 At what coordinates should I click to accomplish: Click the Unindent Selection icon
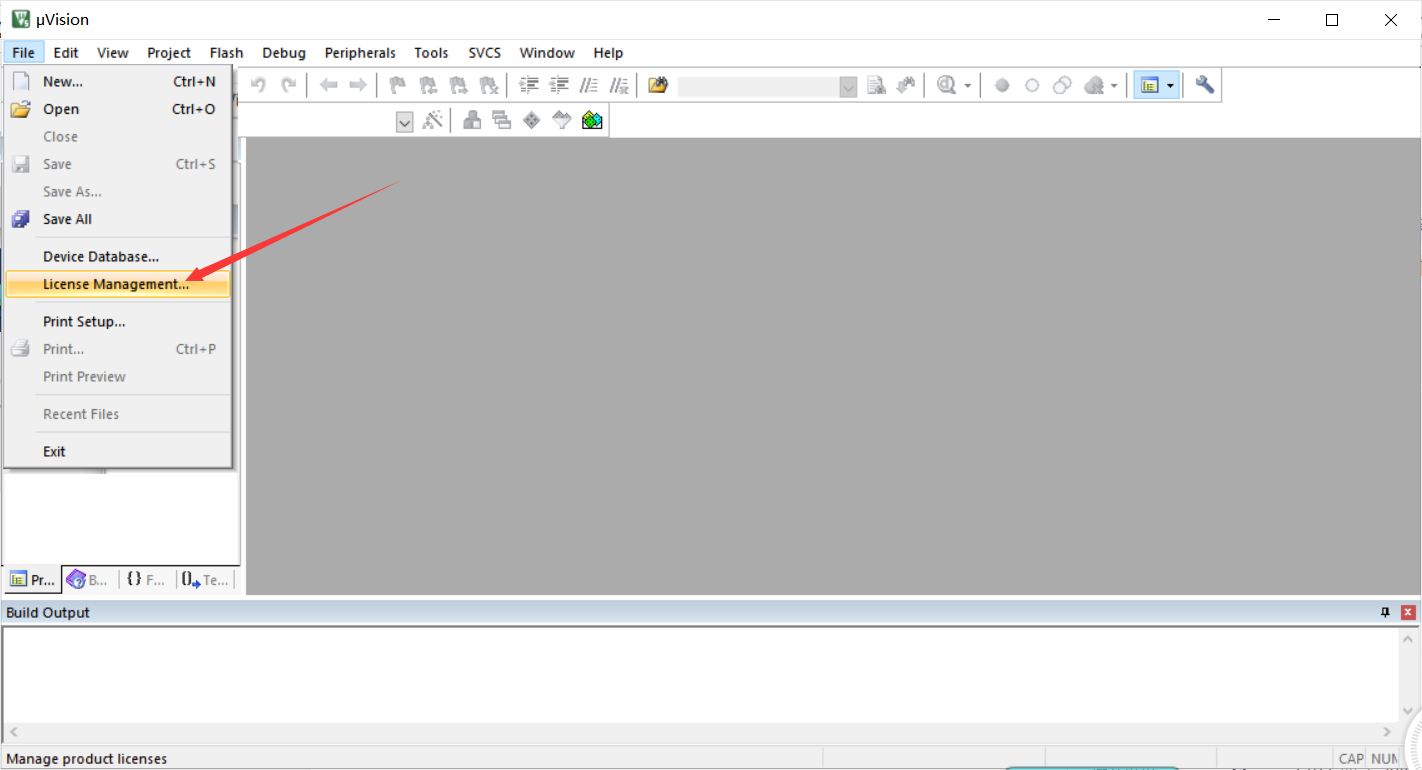[x=559, y=85]
